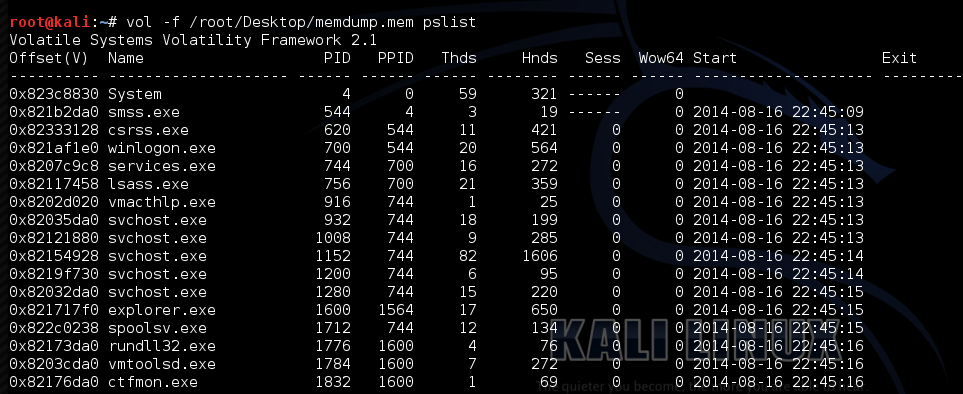The image size is (963, 394).
Task: Click offset 0x82333128 of csrss.exe
Action: pos(54,130)
